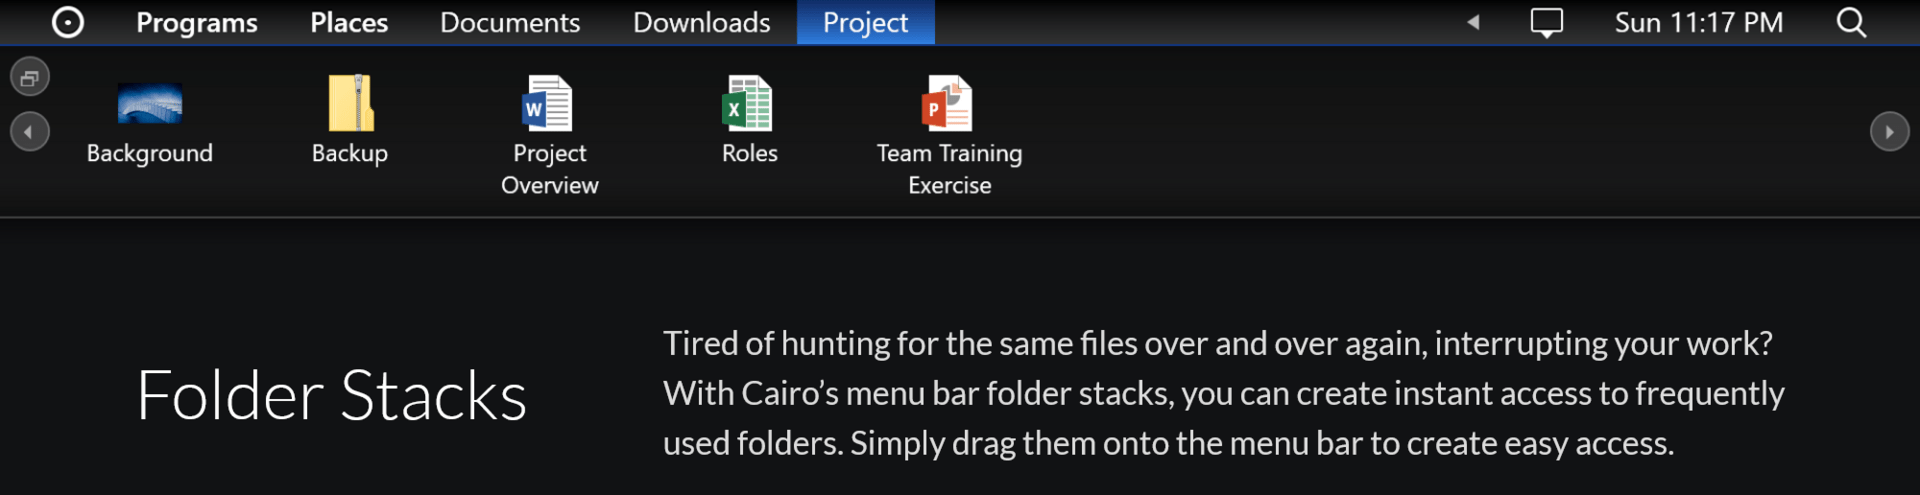Open the Team Training Exercise PowerPoint
The width and height of the screenshot is (1920, 495).
947,103
